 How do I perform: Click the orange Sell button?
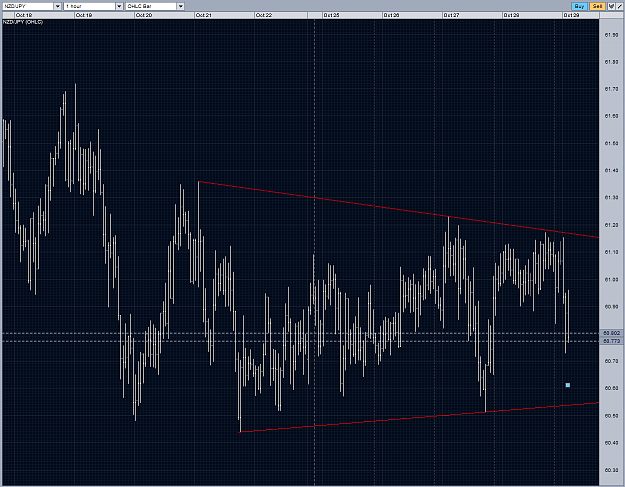(597, 6)
